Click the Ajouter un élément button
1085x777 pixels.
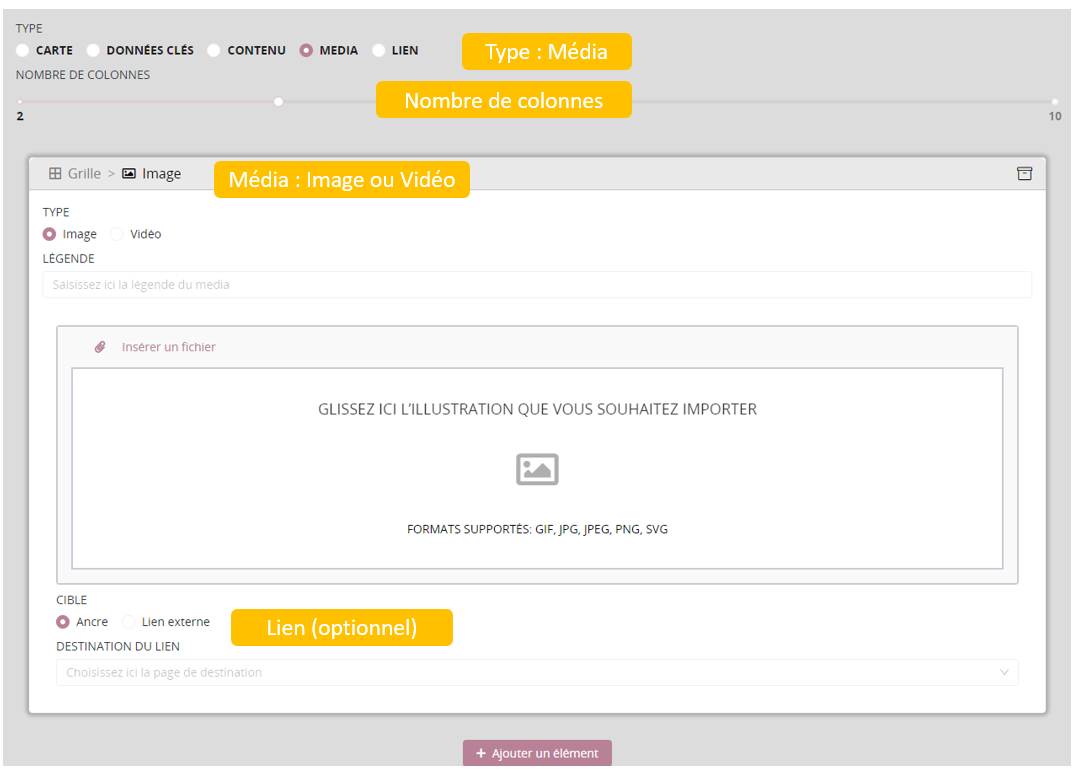(537, 753)
